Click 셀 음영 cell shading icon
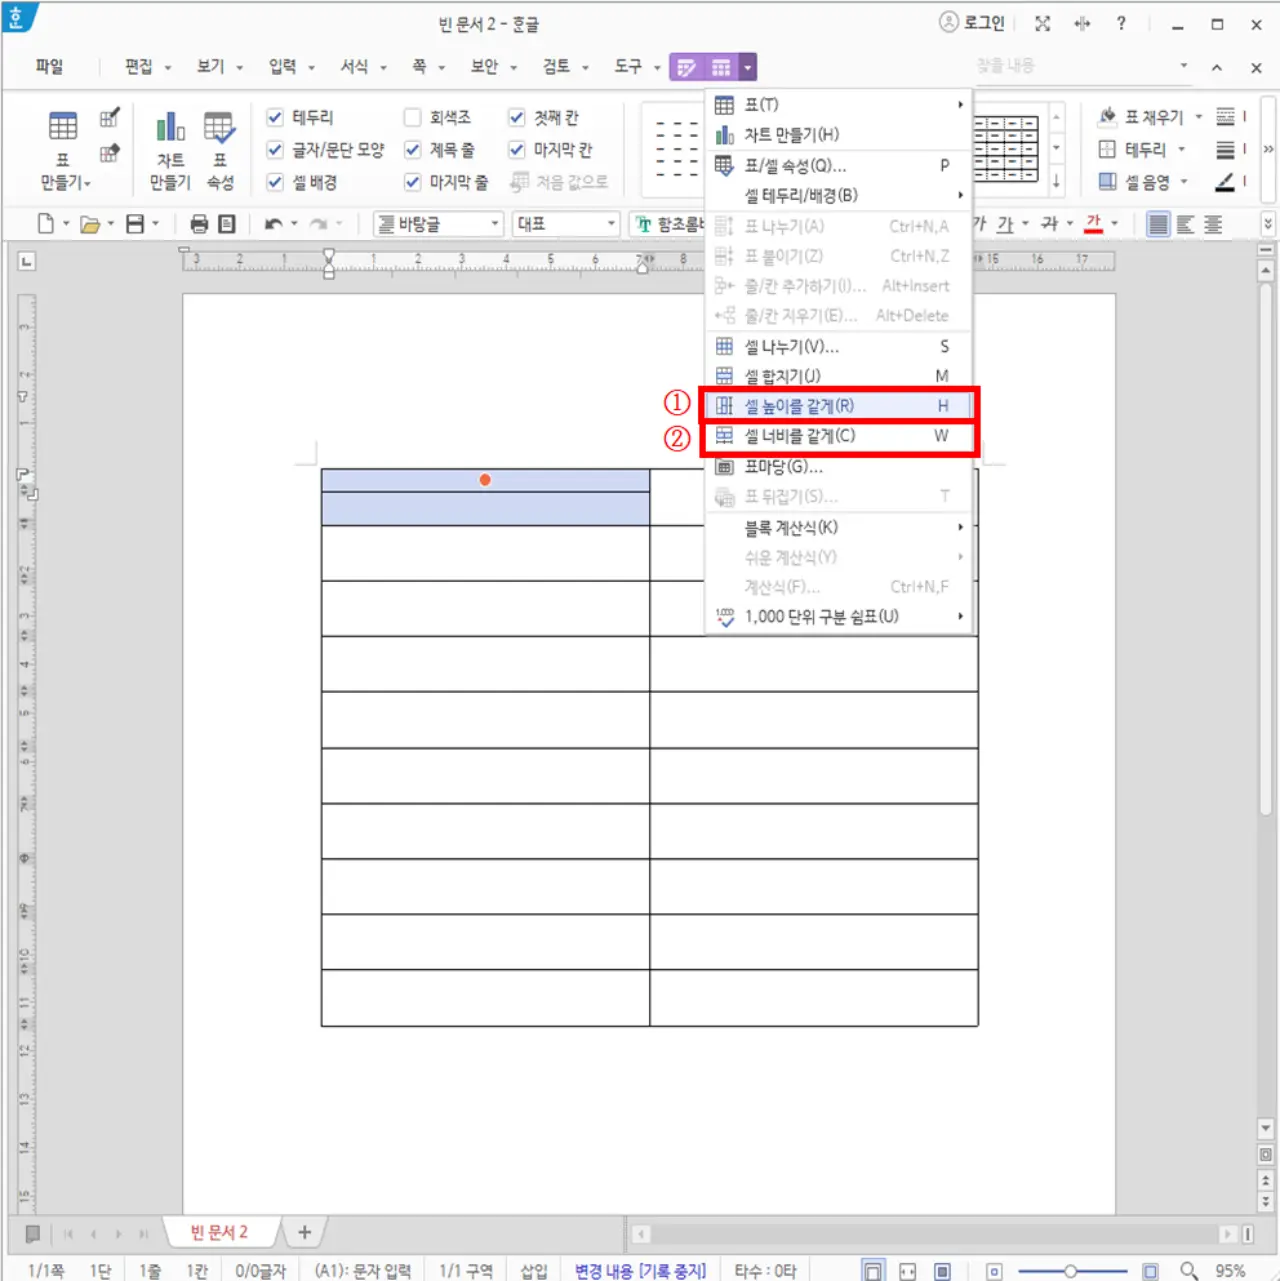Image resolution: width=1280 pixels, height=1281 pixels. point(1107,181)
